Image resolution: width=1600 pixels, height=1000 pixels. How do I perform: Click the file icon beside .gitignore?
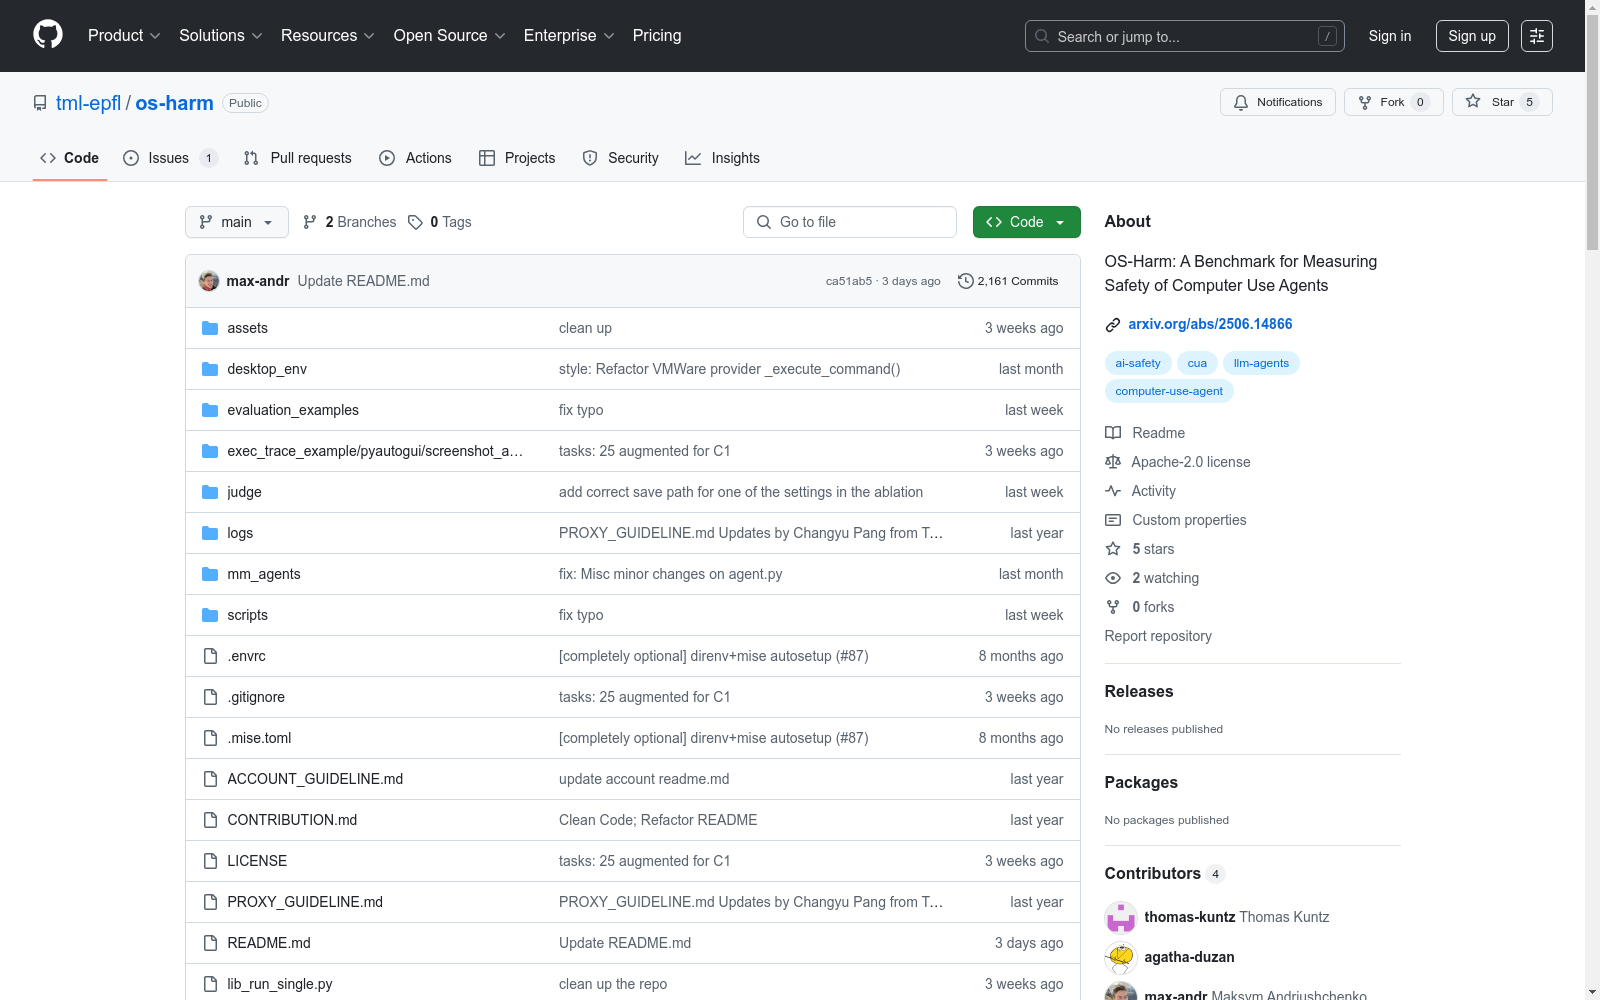(x=210, y=697)
